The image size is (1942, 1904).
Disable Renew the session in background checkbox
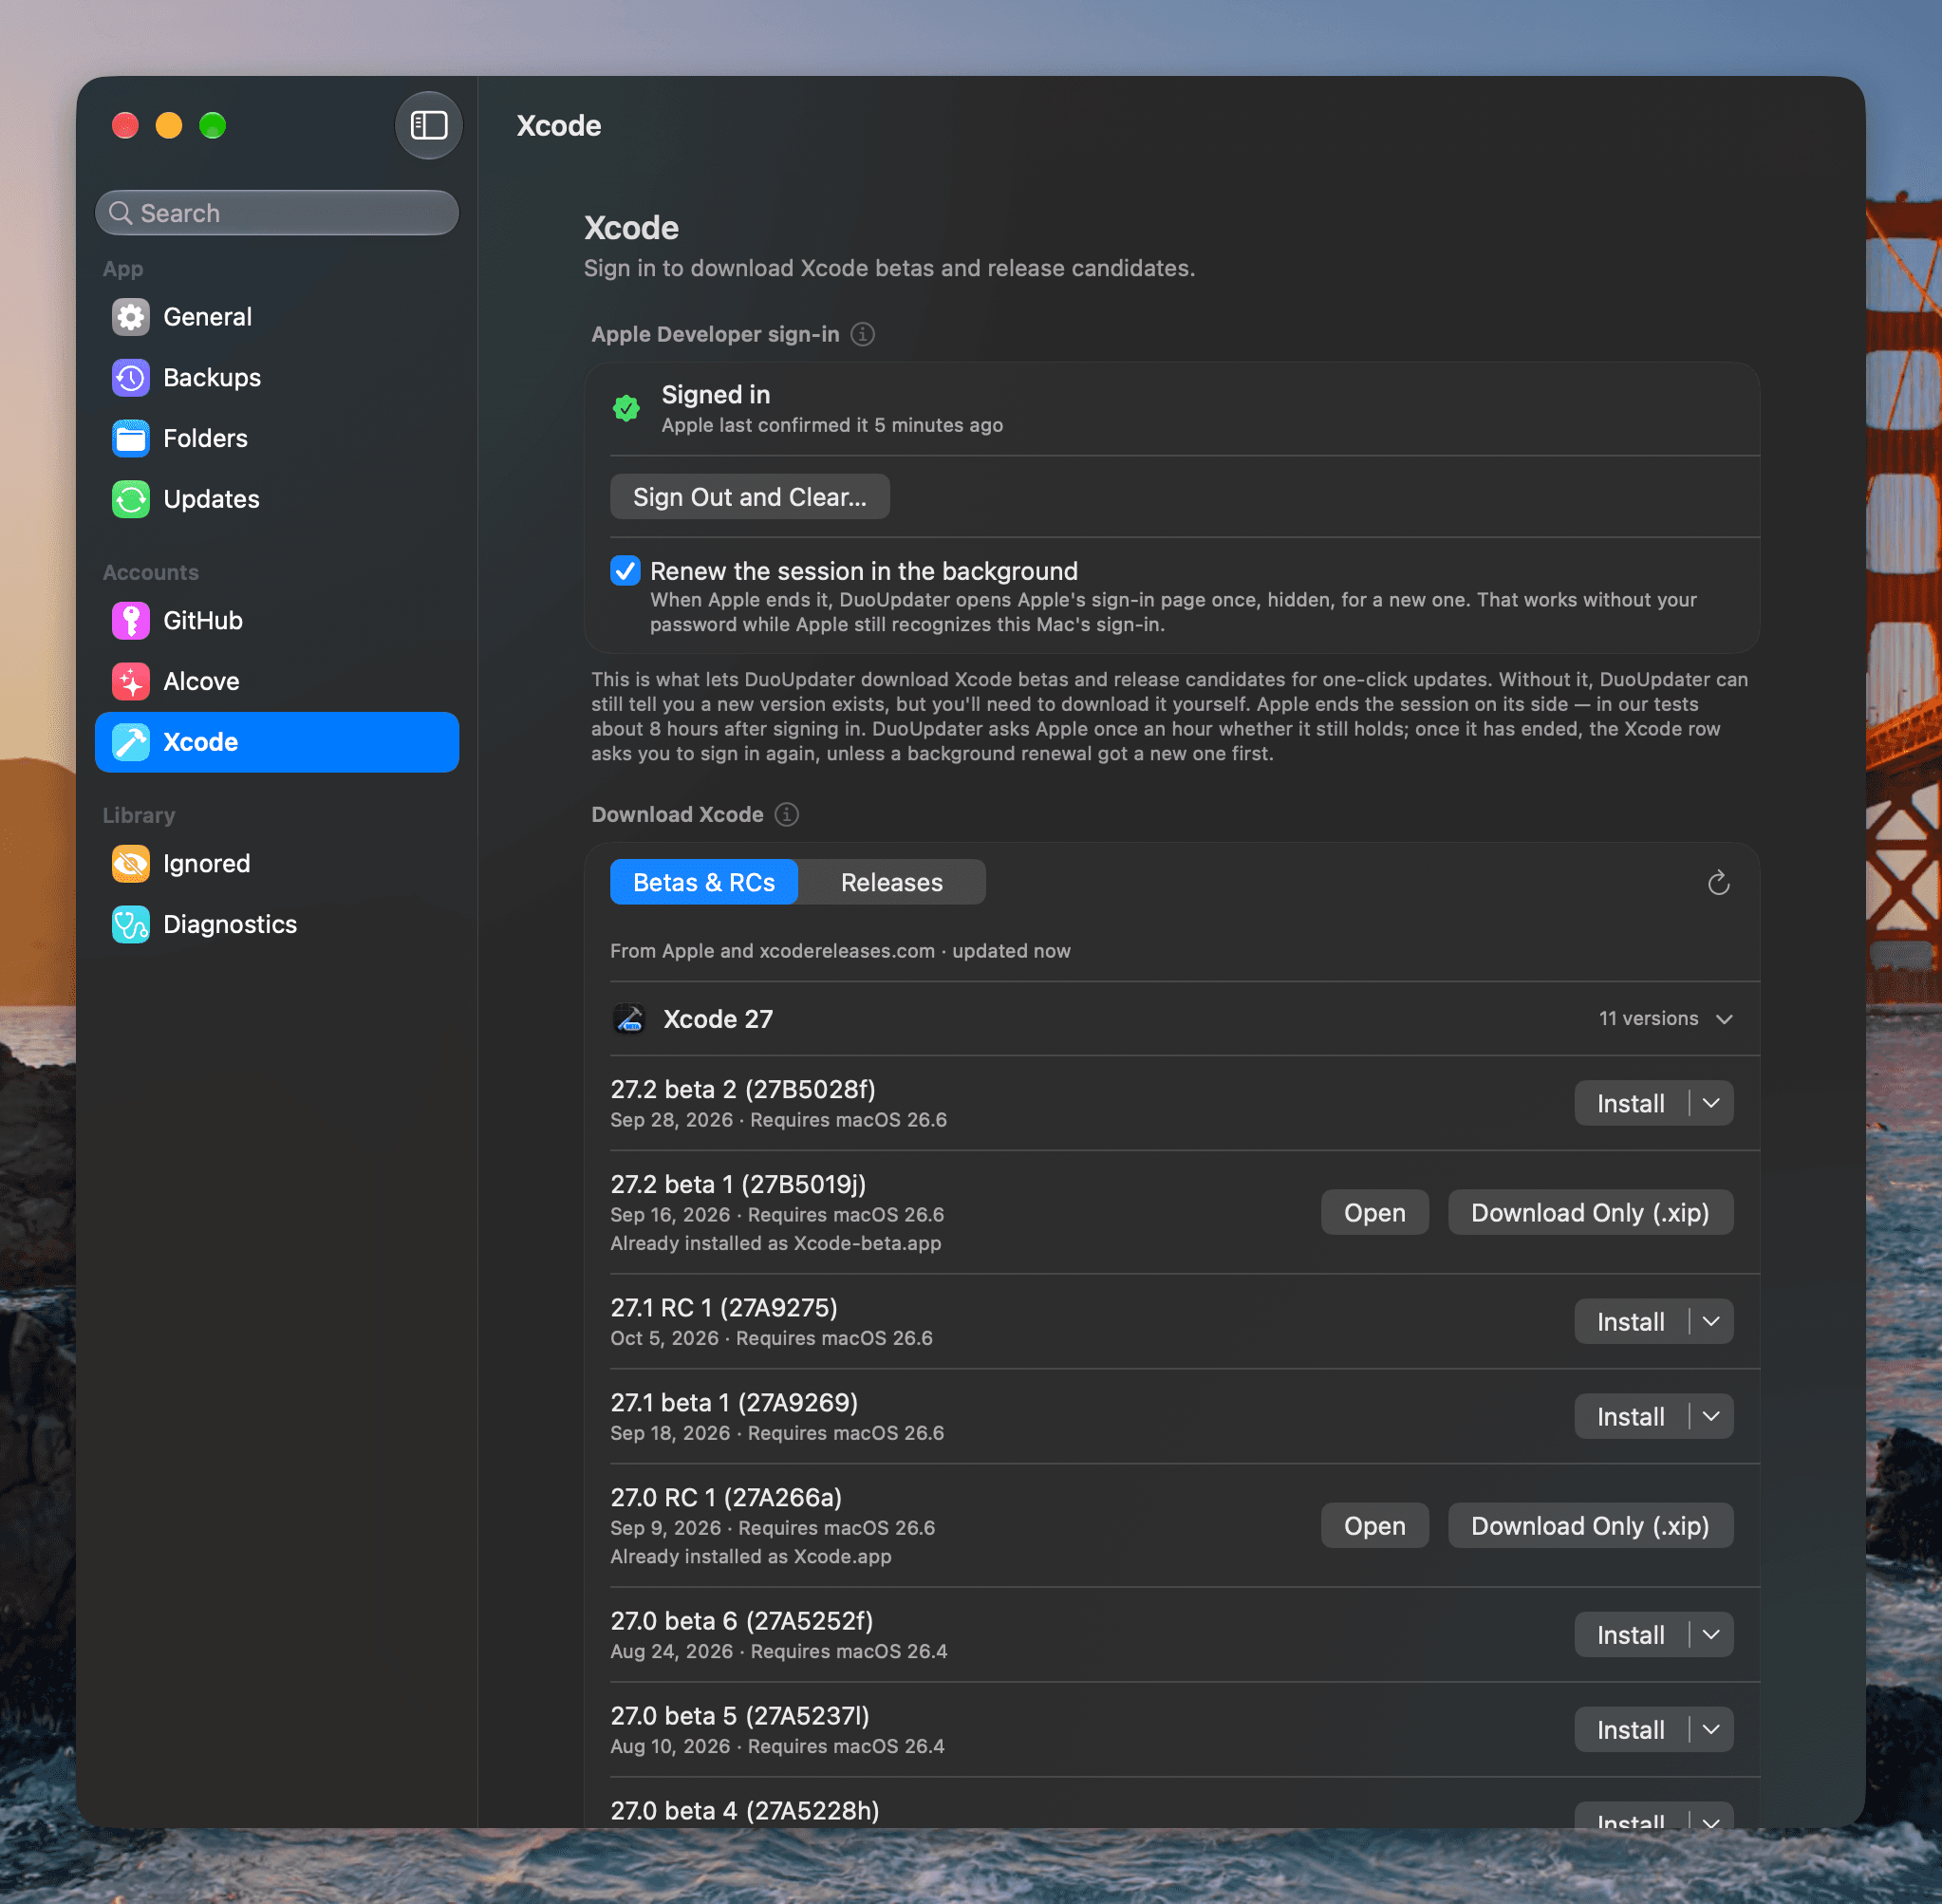625,571
